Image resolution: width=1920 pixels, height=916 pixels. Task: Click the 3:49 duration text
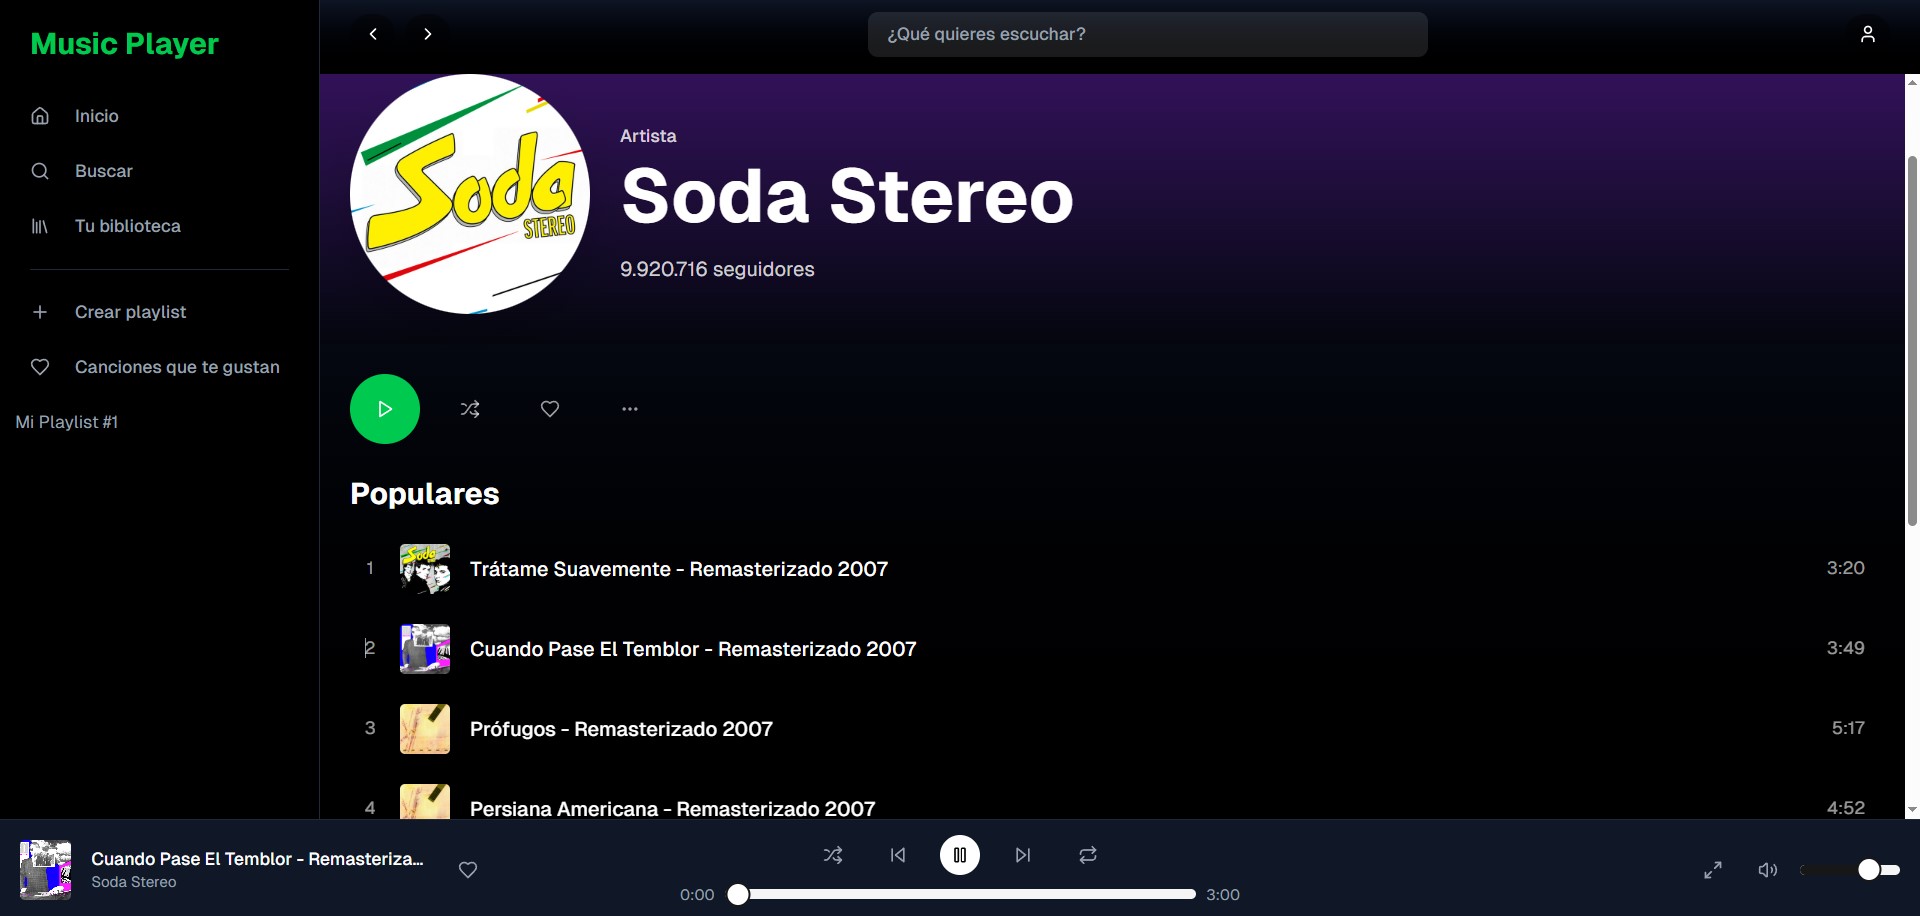pyautogui.click(x=1845, y=648)
